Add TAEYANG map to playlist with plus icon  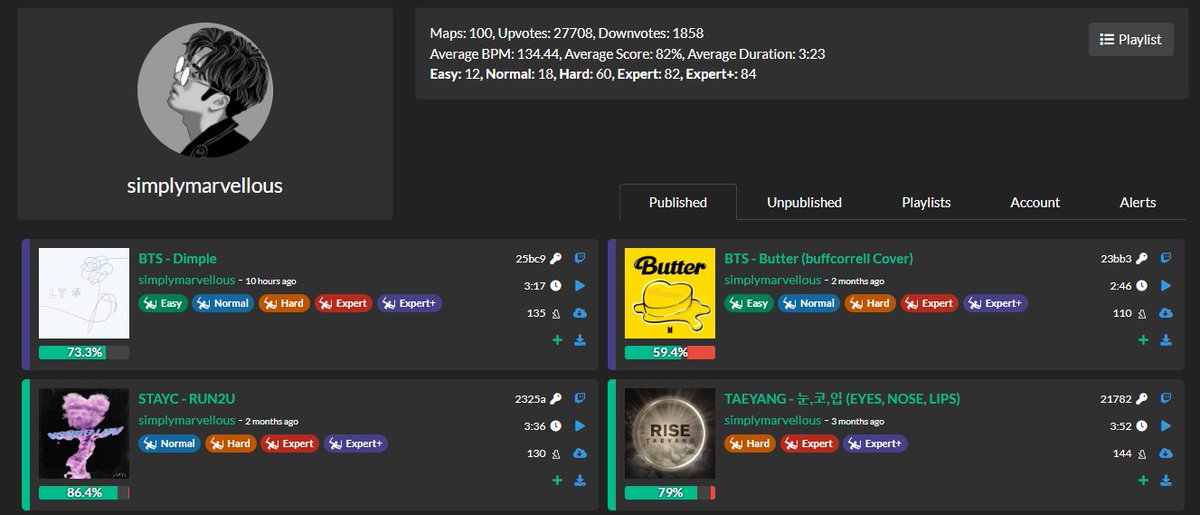pos(1143,480)
